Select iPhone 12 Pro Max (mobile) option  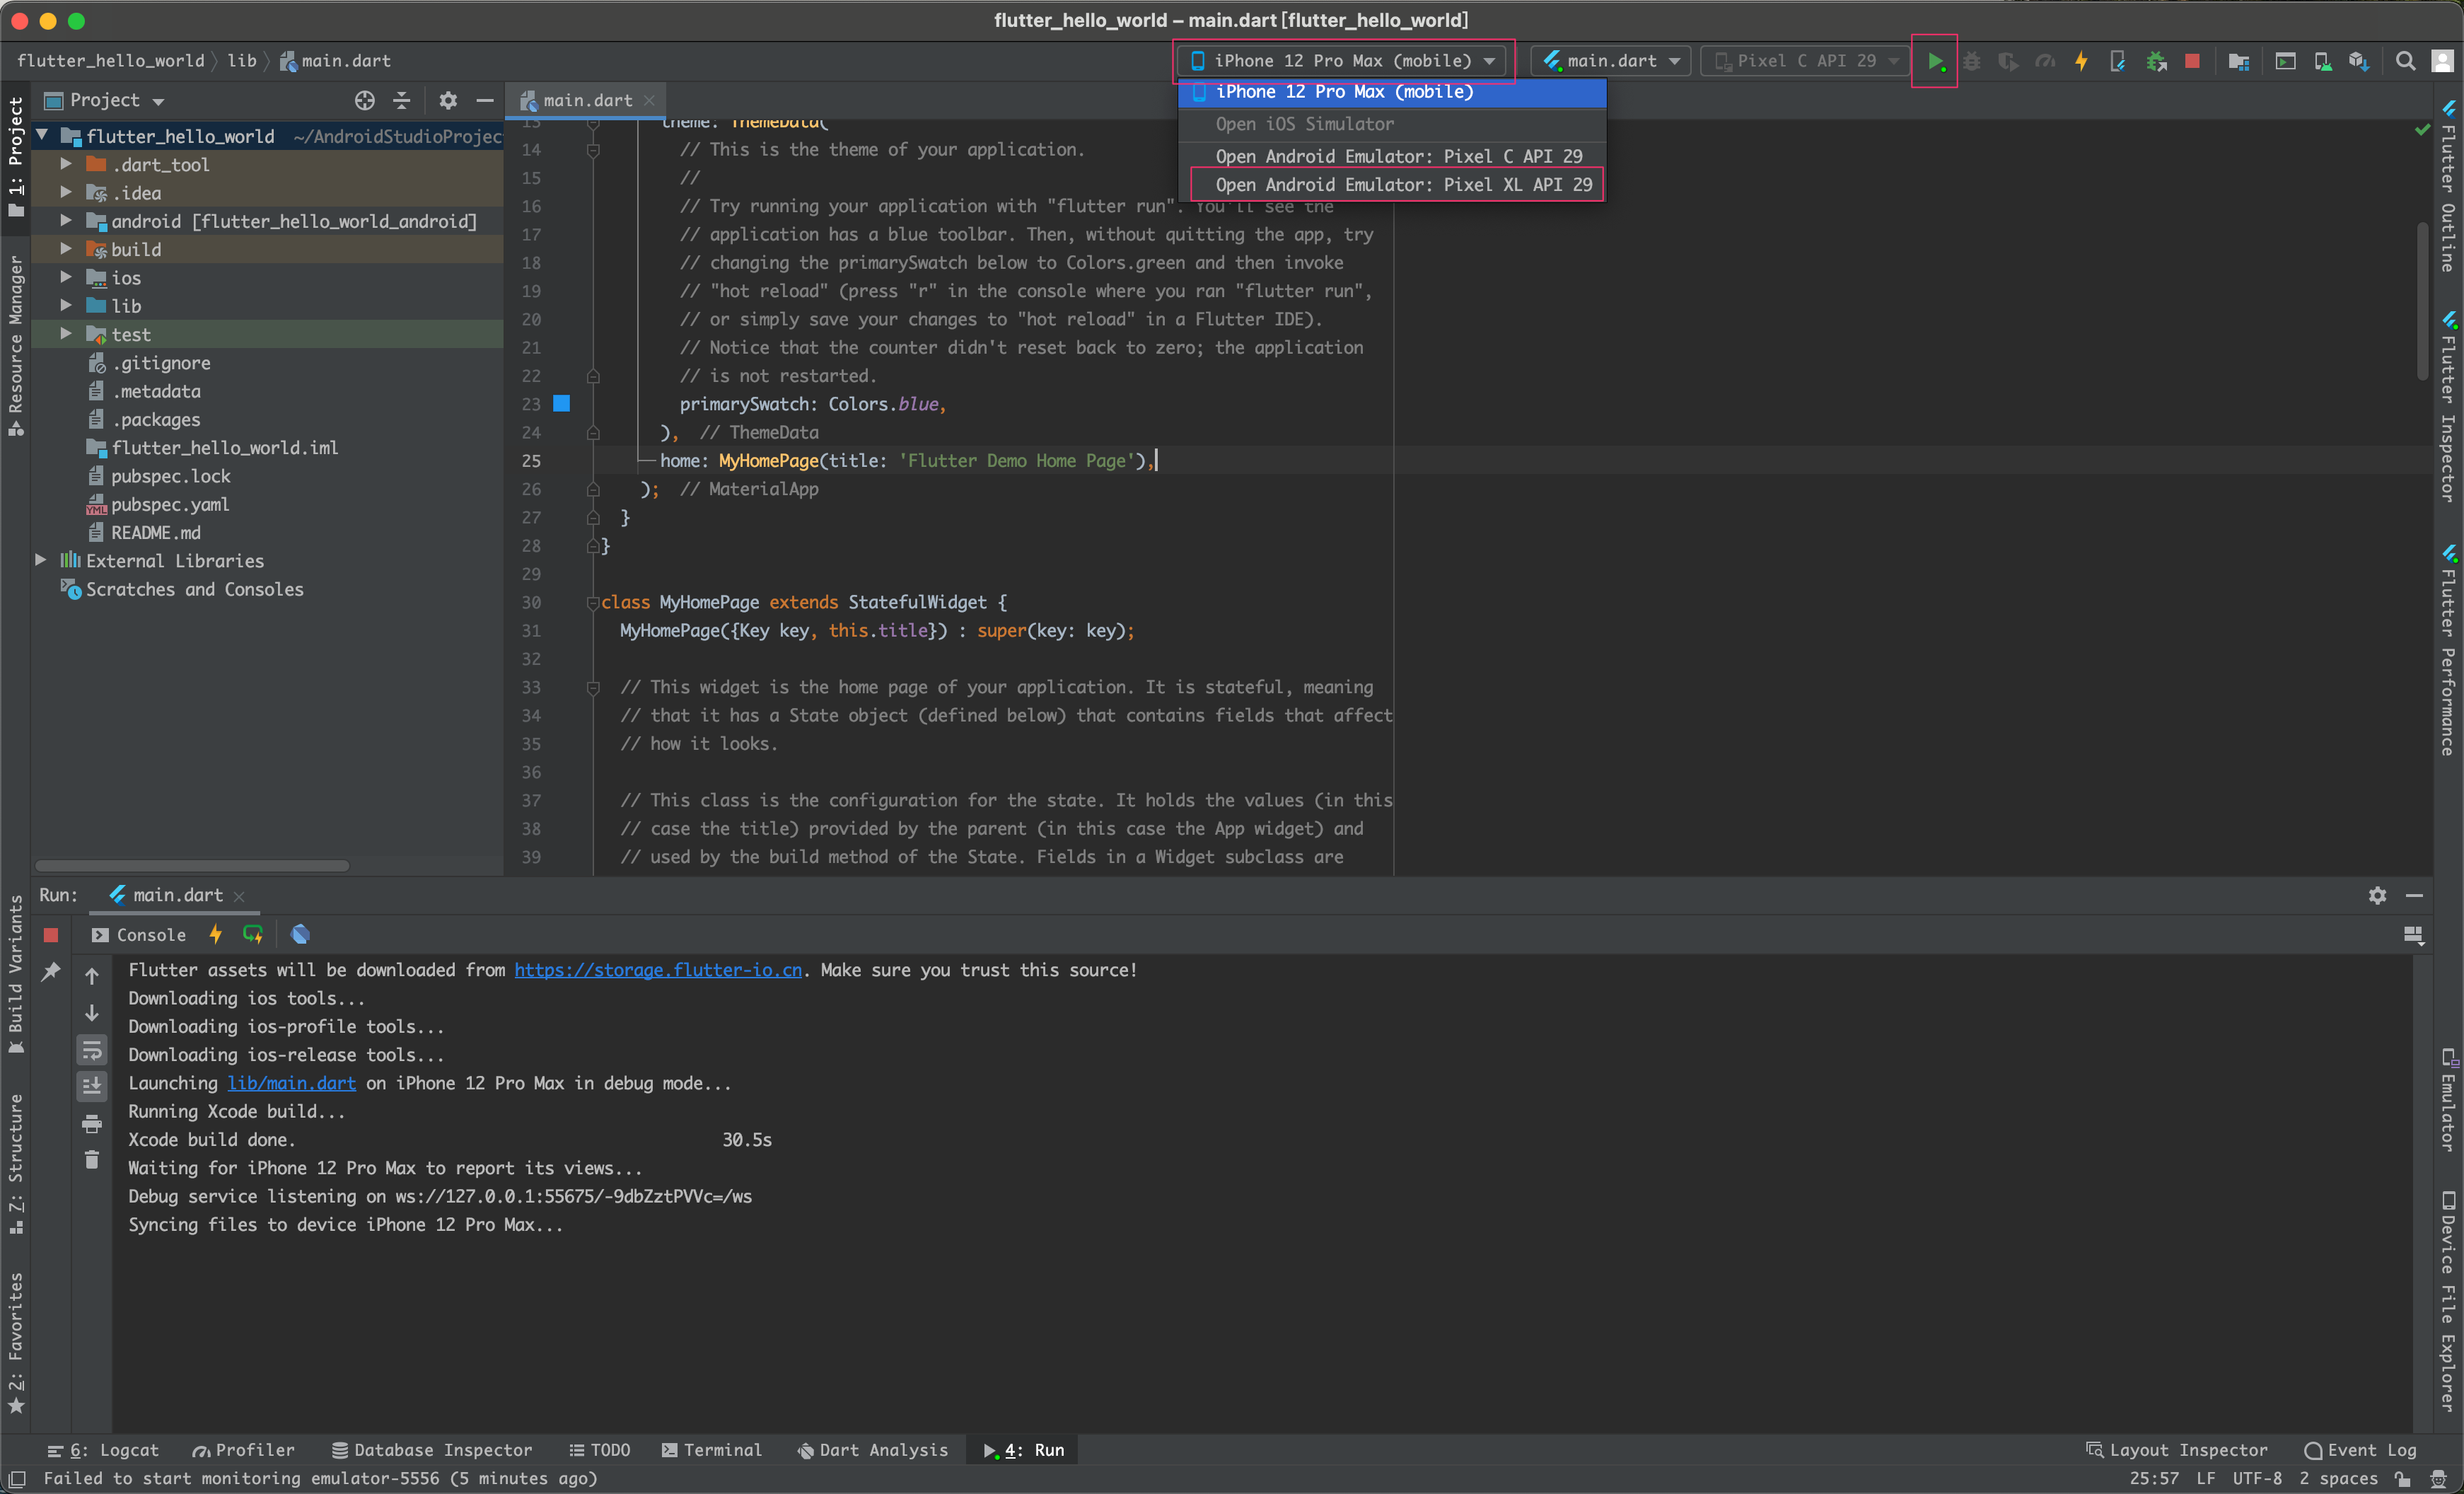(x=1392, y=92)
